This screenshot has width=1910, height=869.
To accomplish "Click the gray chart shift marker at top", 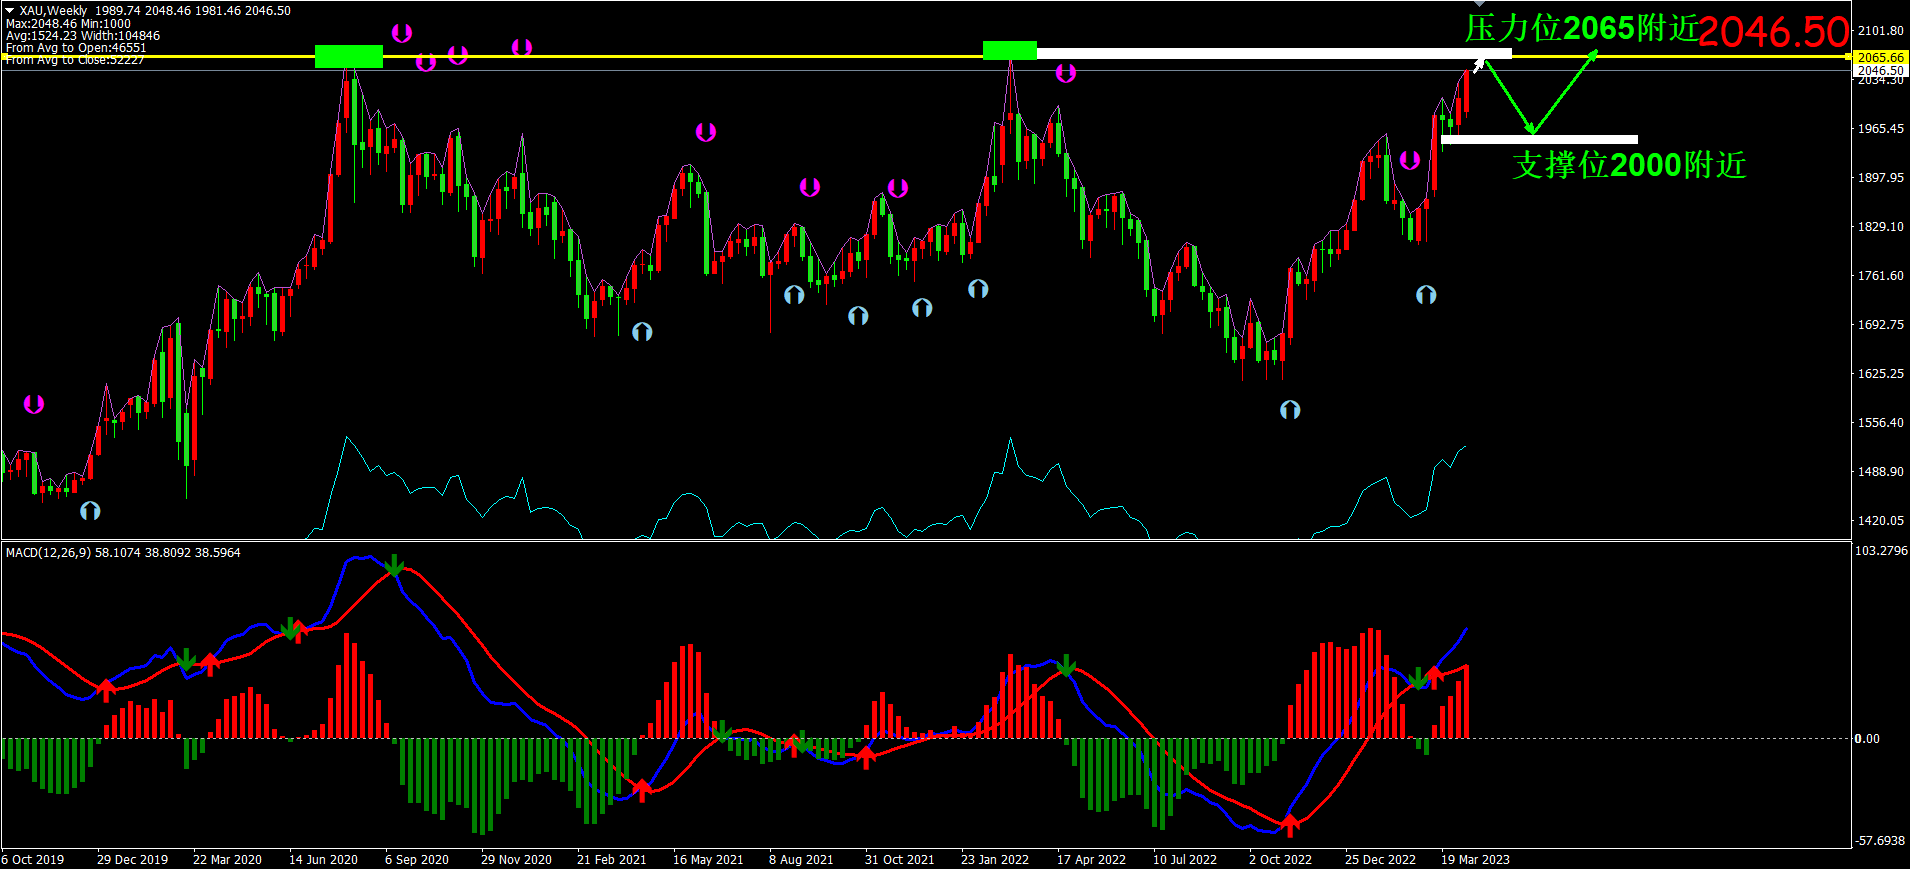I will (1479, 3).
